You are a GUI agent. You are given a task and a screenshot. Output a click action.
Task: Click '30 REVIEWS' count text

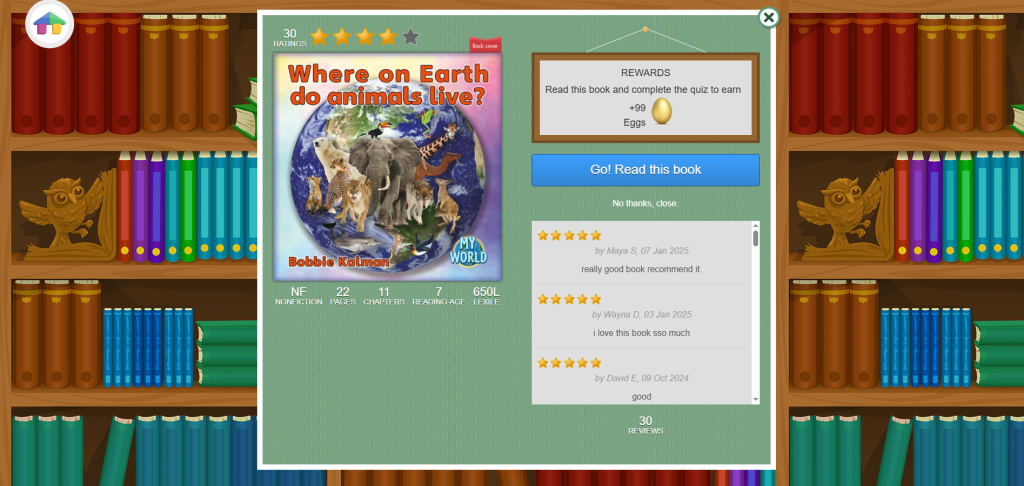[645, 425]
